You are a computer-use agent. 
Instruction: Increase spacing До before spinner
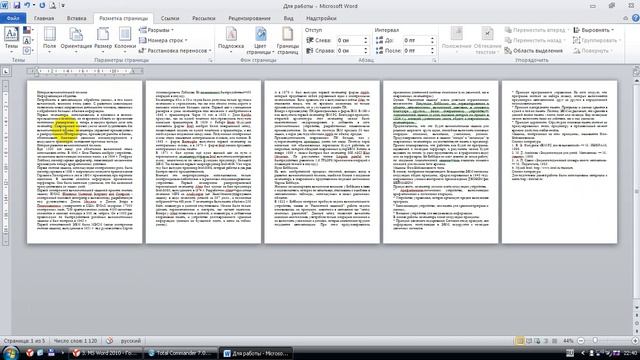tap(432, 38)
